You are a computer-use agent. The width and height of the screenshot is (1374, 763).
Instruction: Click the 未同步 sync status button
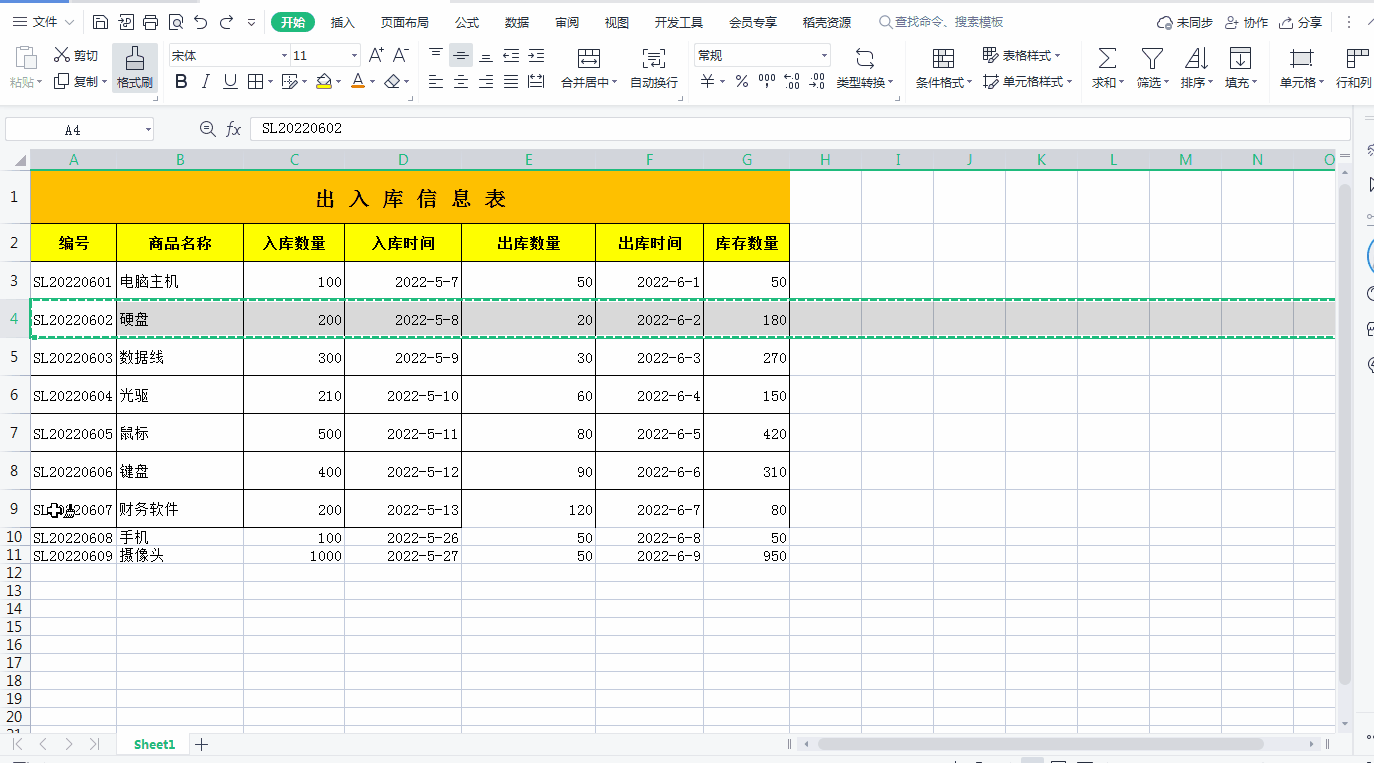pos(1185,22)
